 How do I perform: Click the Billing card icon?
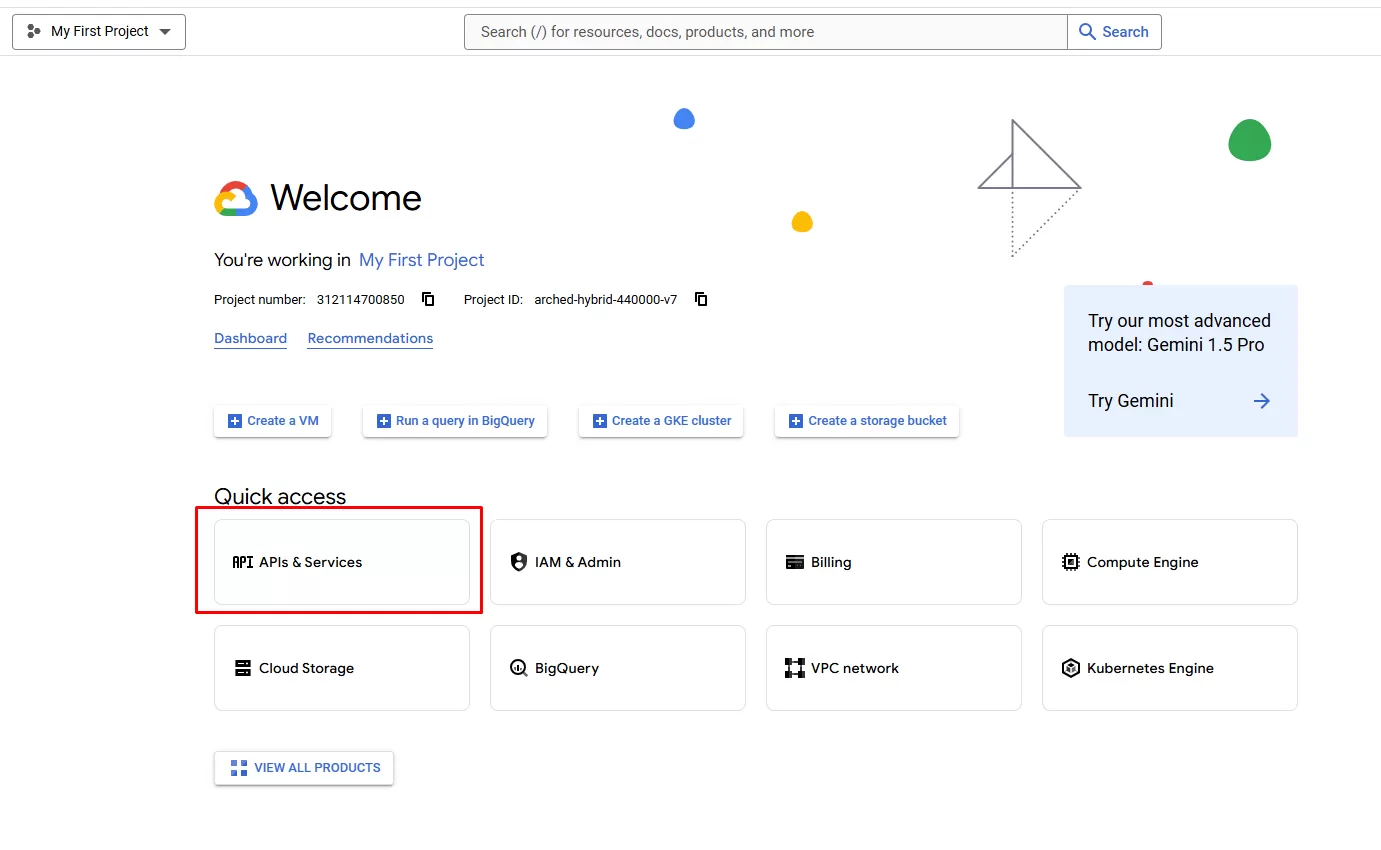point(795,562)
